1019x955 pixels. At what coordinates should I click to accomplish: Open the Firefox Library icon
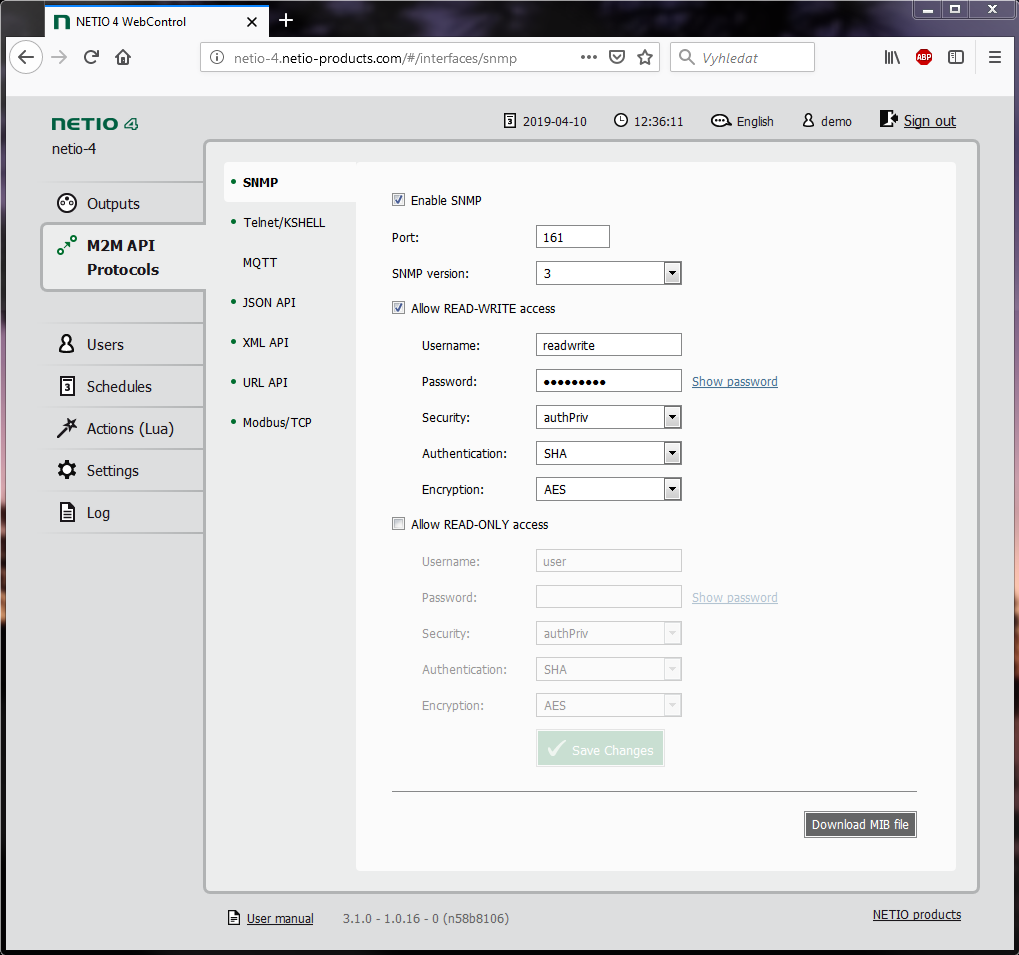[x=892, y=57]
